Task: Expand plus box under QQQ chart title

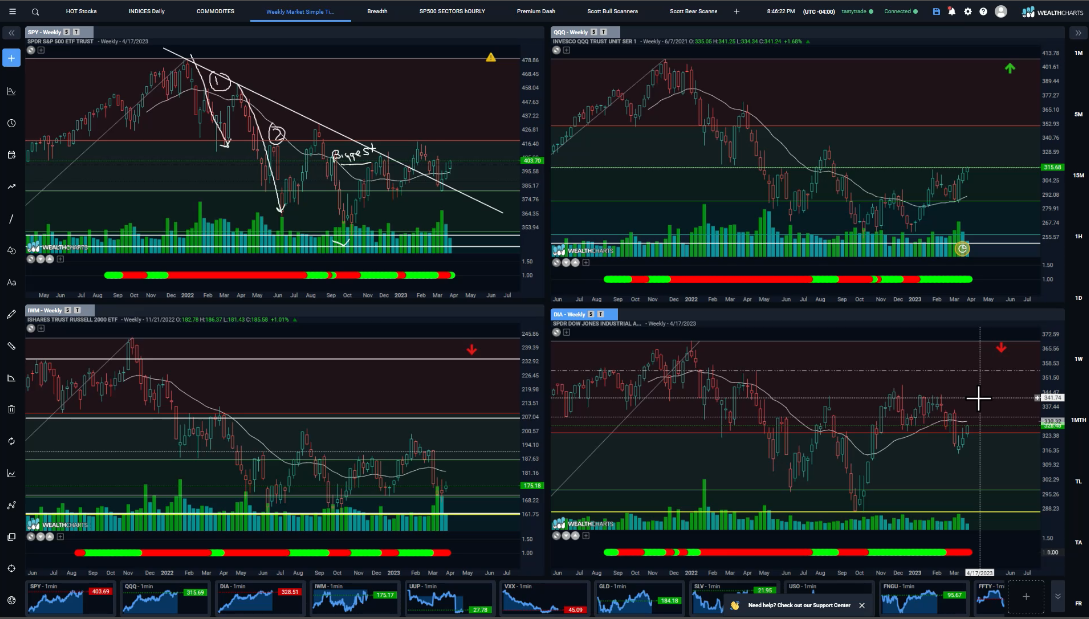Action: click(566, 50)
